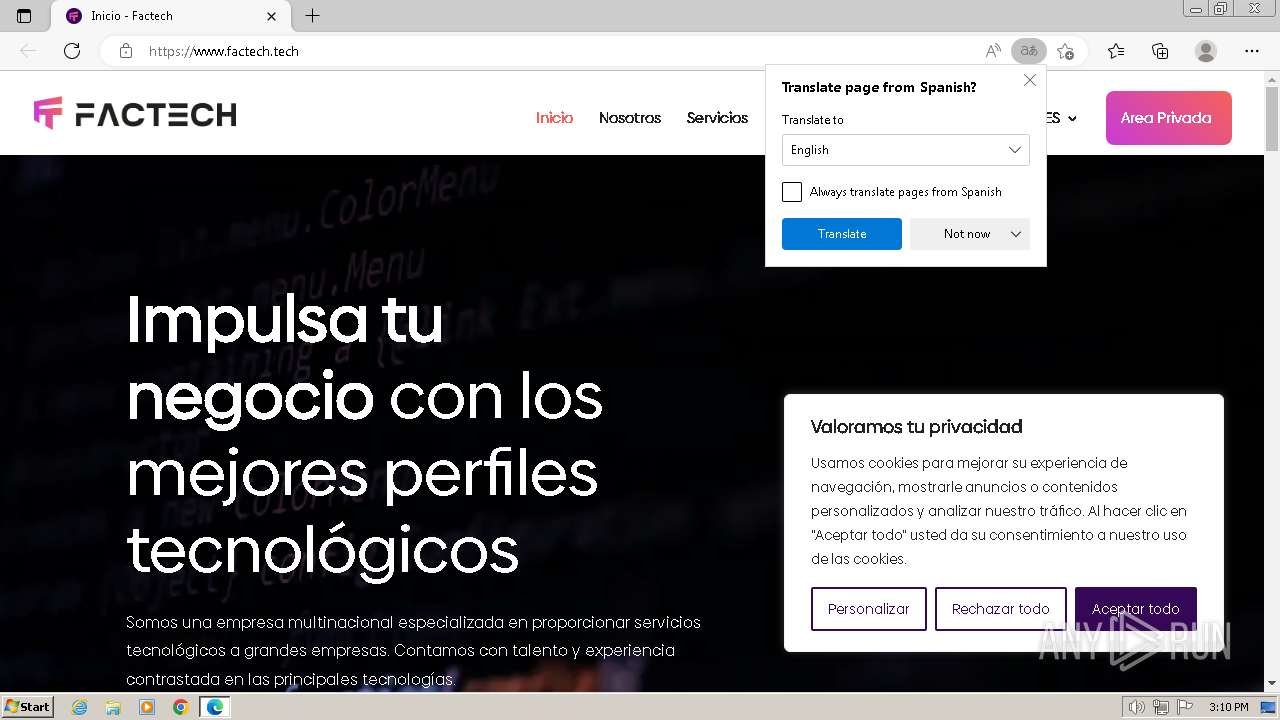
Task: Click the Area Privada button
Action: [1168, 118]
